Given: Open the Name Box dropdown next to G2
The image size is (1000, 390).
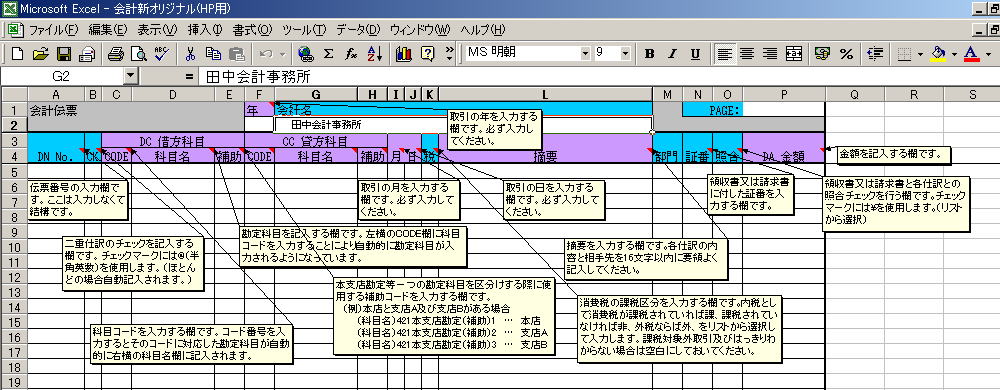Looking at the screenshot, I should (131, 77).
